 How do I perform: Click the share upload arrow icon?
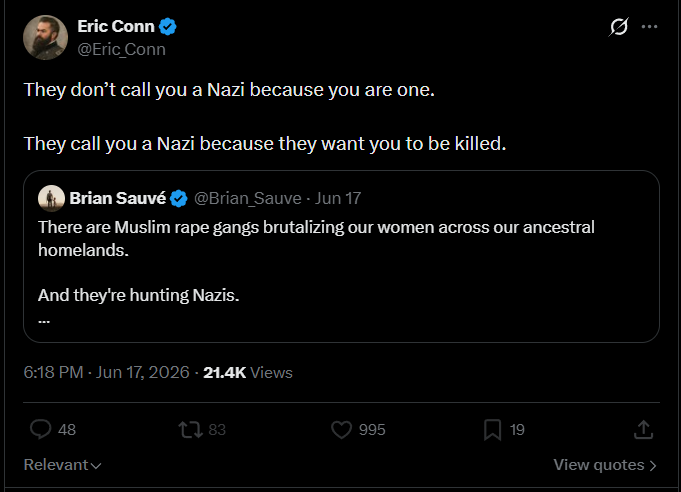[643, 429]
